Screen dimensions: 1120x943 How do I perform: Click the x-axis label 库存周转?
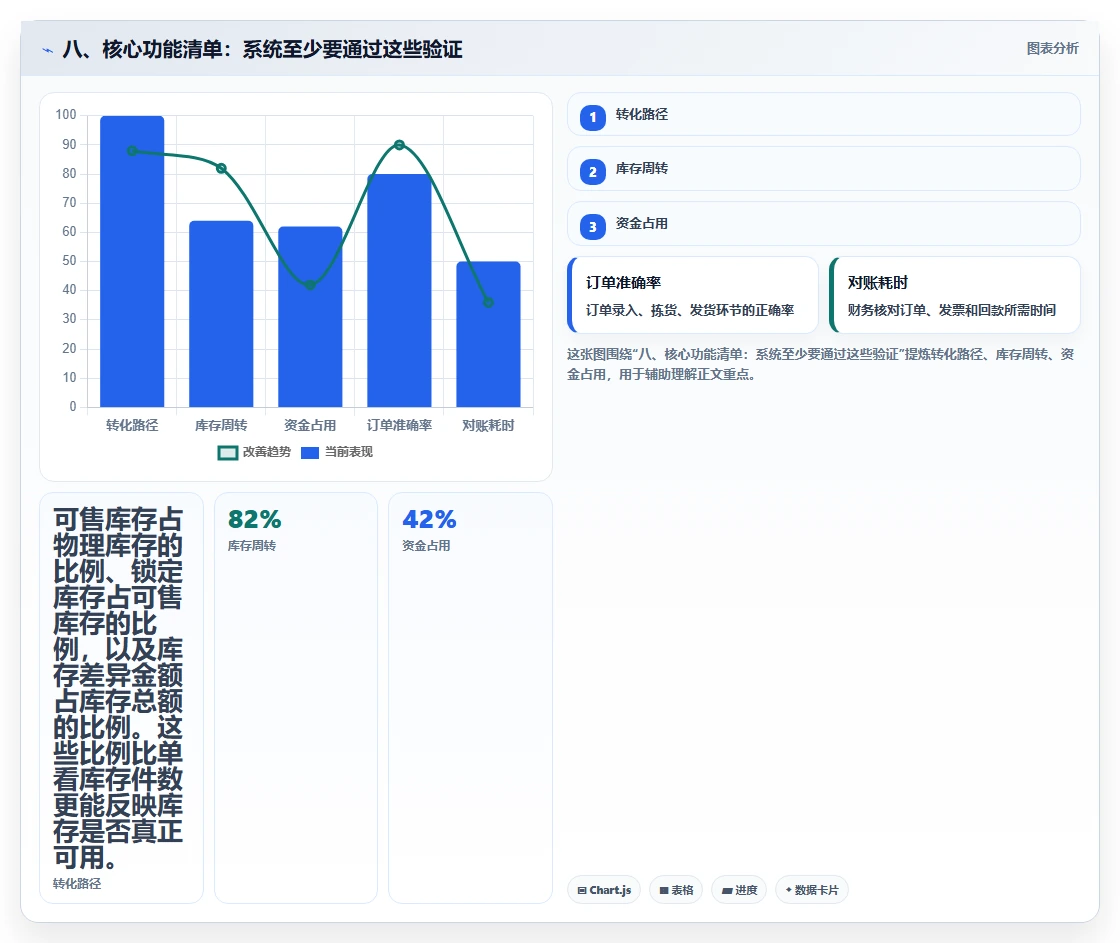click(221, 426)
